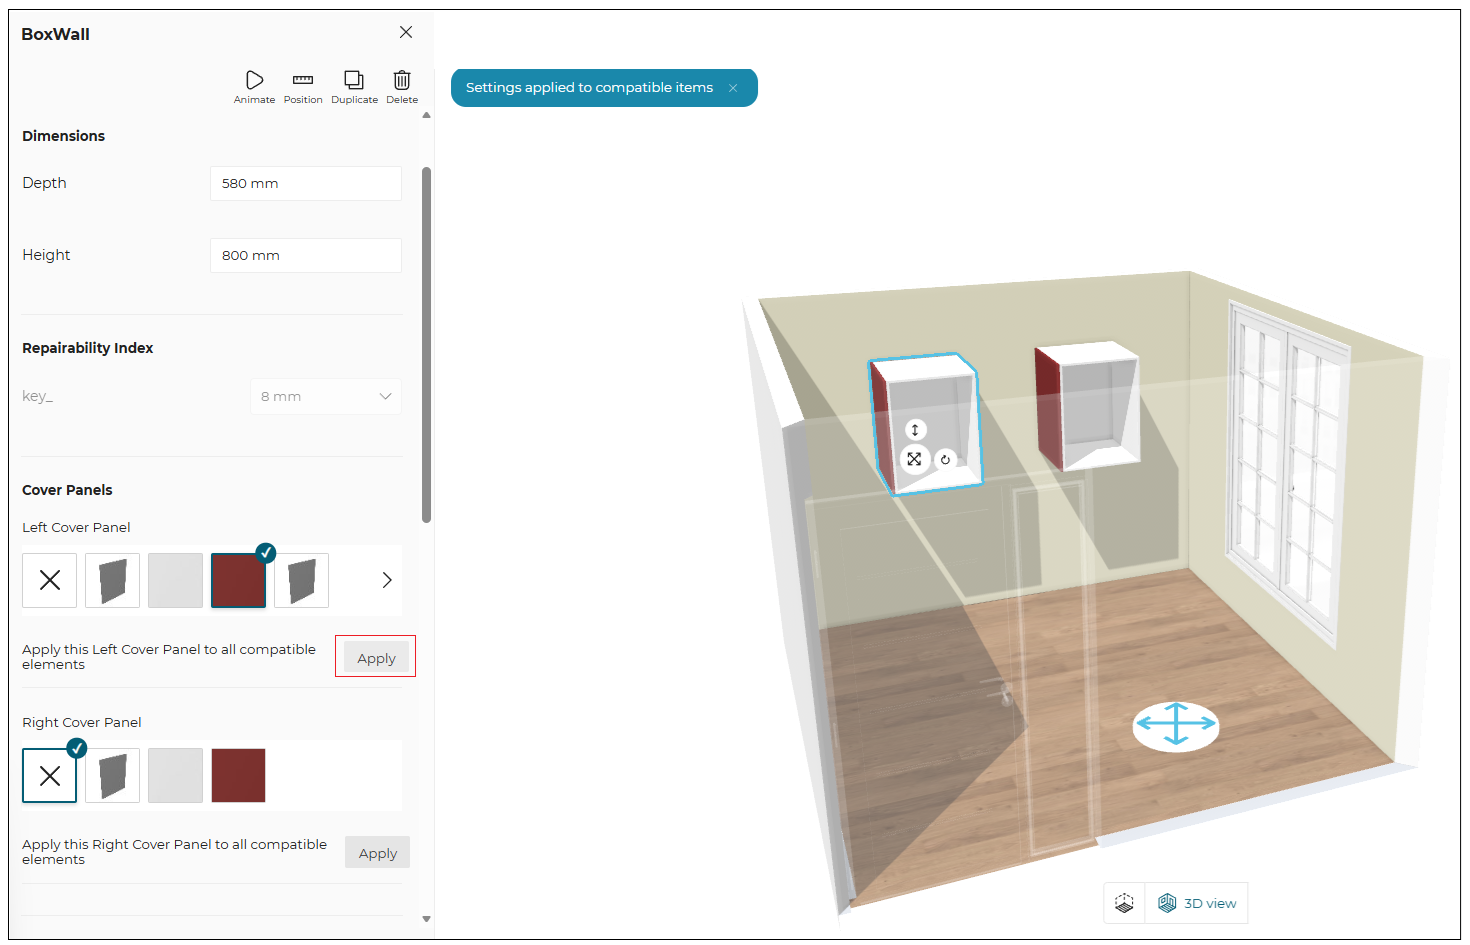This screenshot has height=945, width=1470.
Task: Dismiss the Settings applied notification
Action: coord(733,88)
